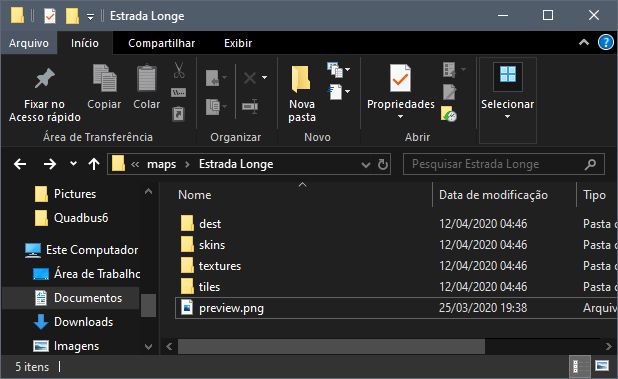Screen dimensions: 618x379
Task: Click the Copiar para icon in Organizar
Action: point(213,106)
